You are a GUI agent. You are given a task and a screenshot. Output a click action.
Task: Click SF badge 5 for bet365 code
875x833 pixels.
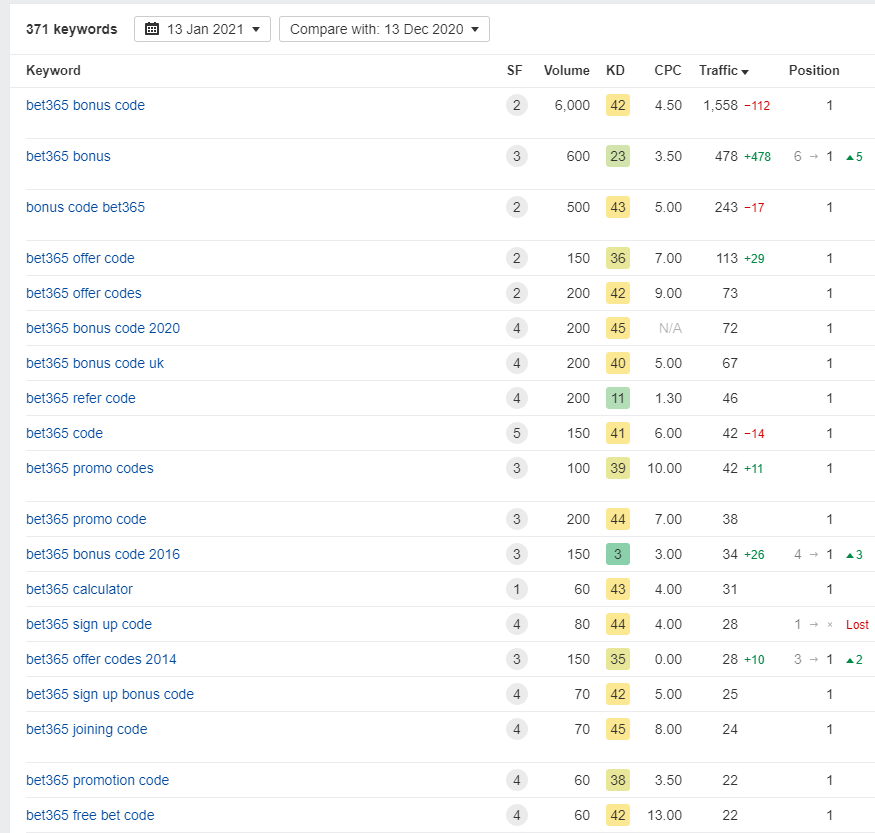click(516, 433)
